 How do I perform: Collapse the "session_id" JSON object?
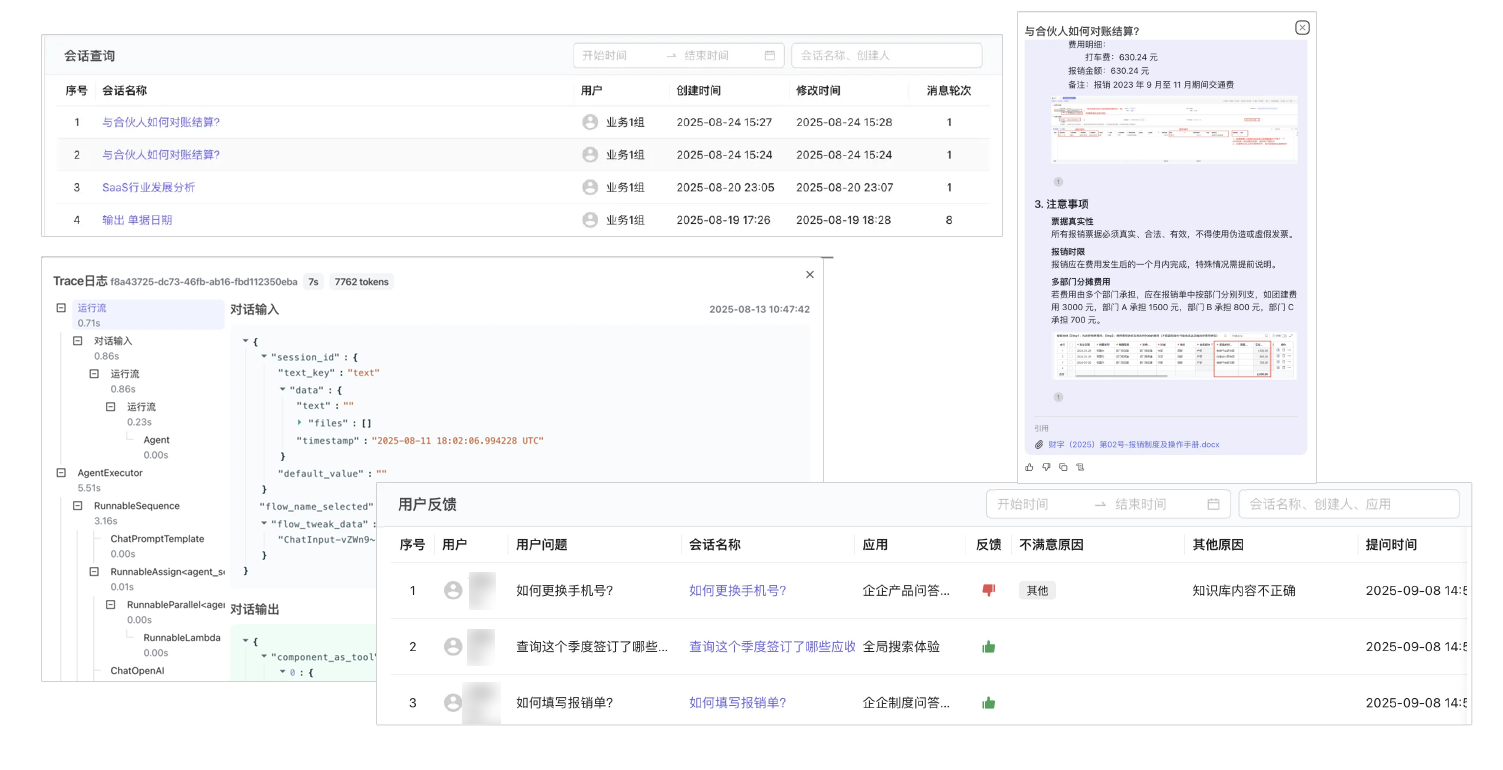pyautogui.click(x=263, y=357)
